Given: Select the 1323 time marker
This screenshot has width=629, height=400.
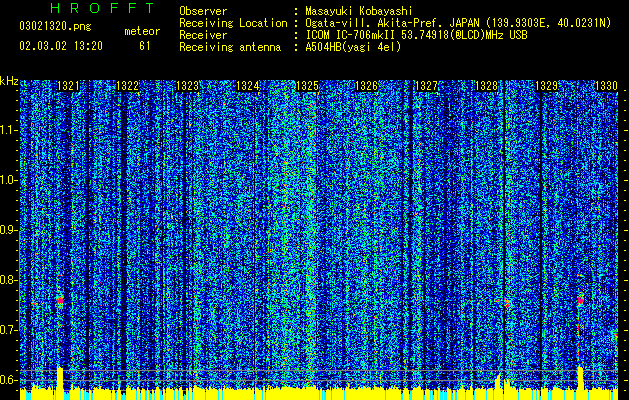Looking at the screenshot, I should 187,86.
